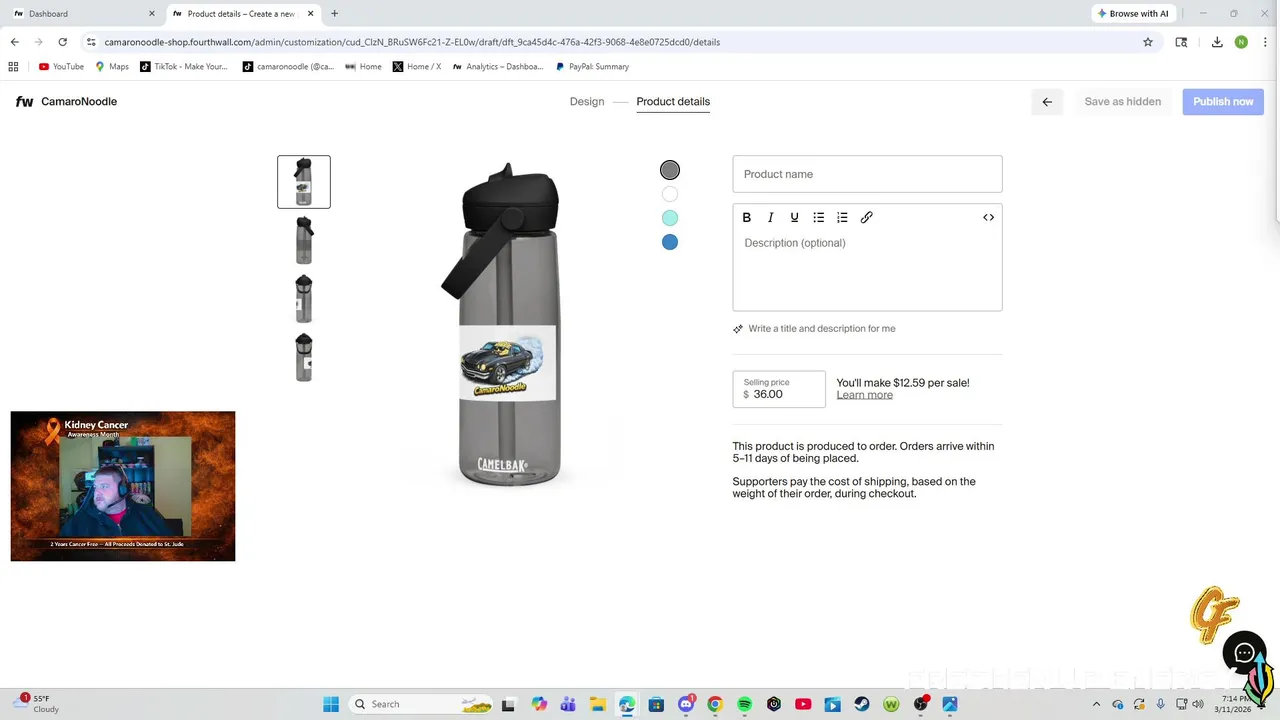Image resolution: width=1280 pixels, height=720 pixels.
Task: Toggle italic formatting in description editor
Action: click(770, 217)
